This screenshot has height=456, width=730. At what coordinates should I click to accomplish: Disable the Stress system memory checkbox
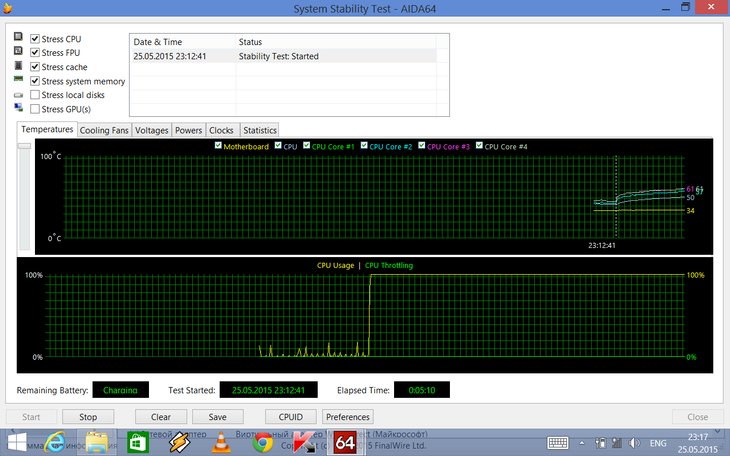(x=35, y=81)
